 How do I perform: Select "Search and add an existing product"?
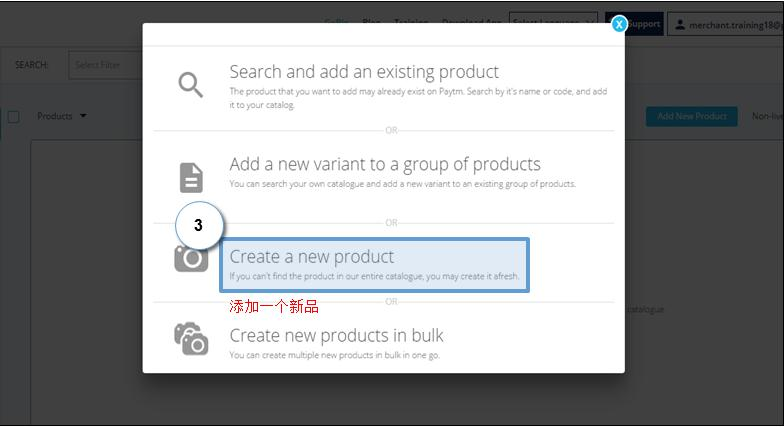pyautogui.click(x=364, y=72)
